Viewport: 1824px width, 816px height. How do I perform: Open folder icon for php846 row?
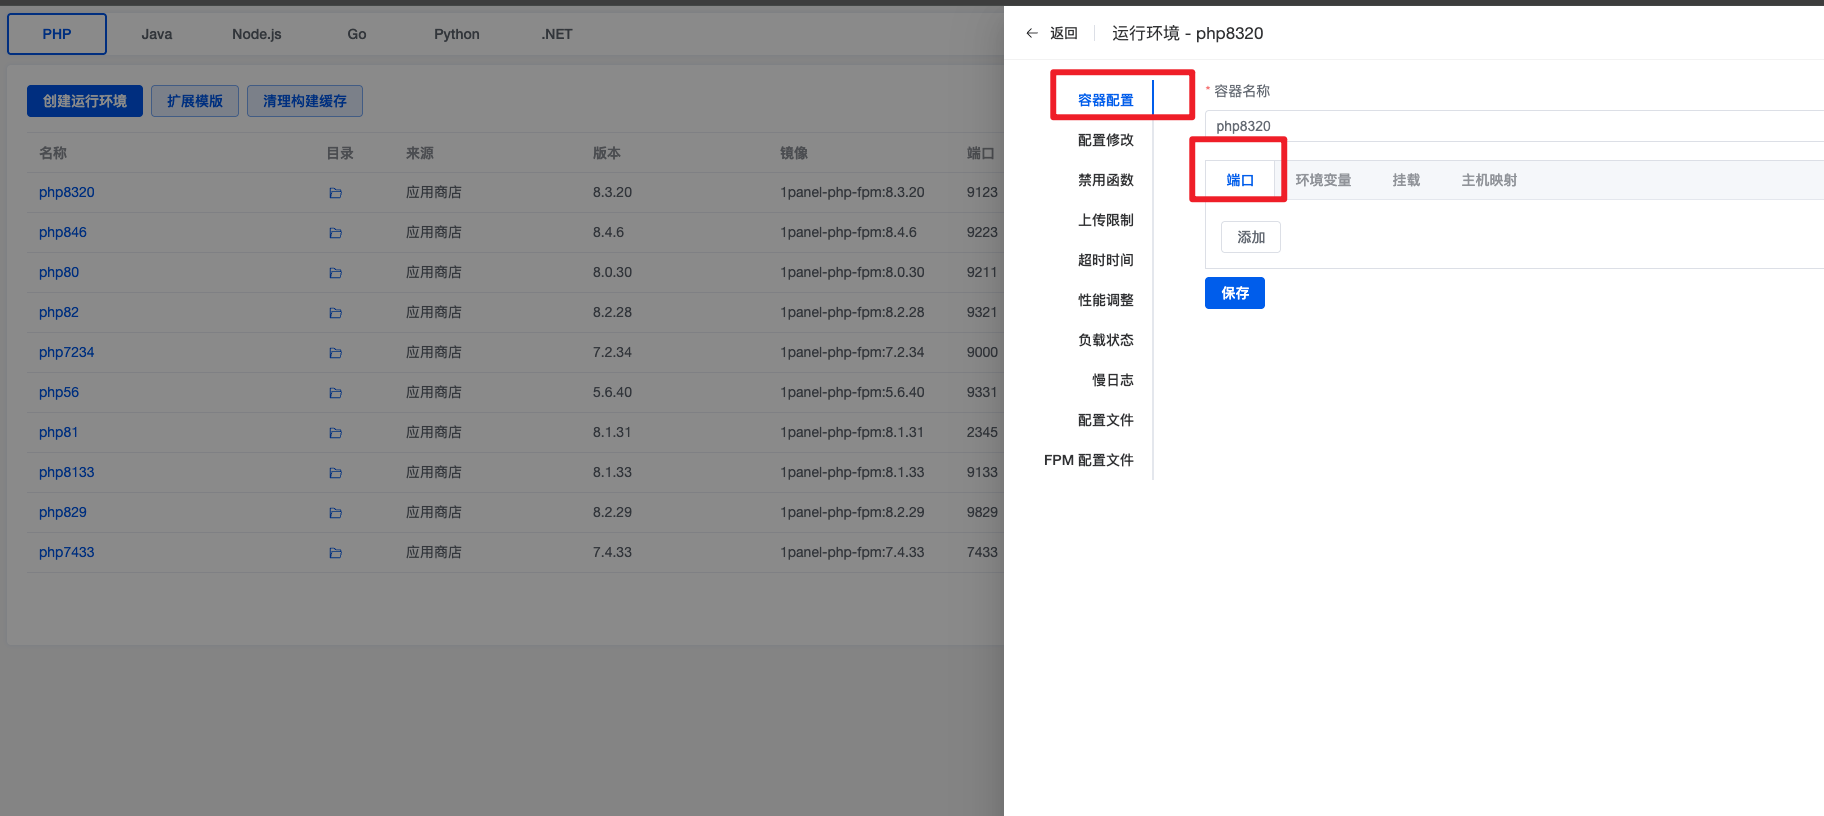coord(335,233)
